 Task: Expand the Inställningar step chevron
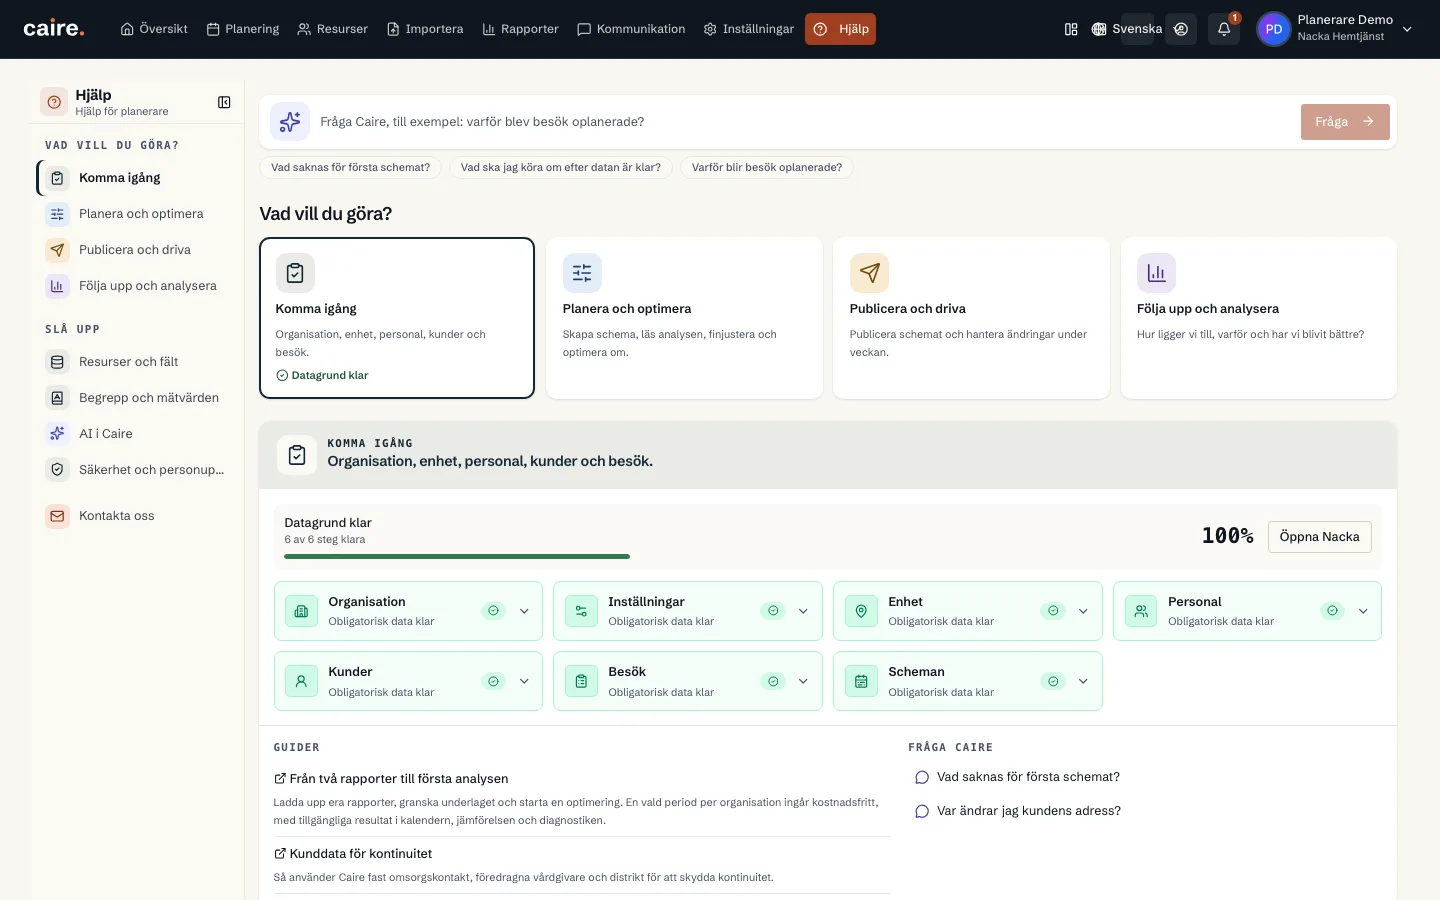(x=803, y=611)
